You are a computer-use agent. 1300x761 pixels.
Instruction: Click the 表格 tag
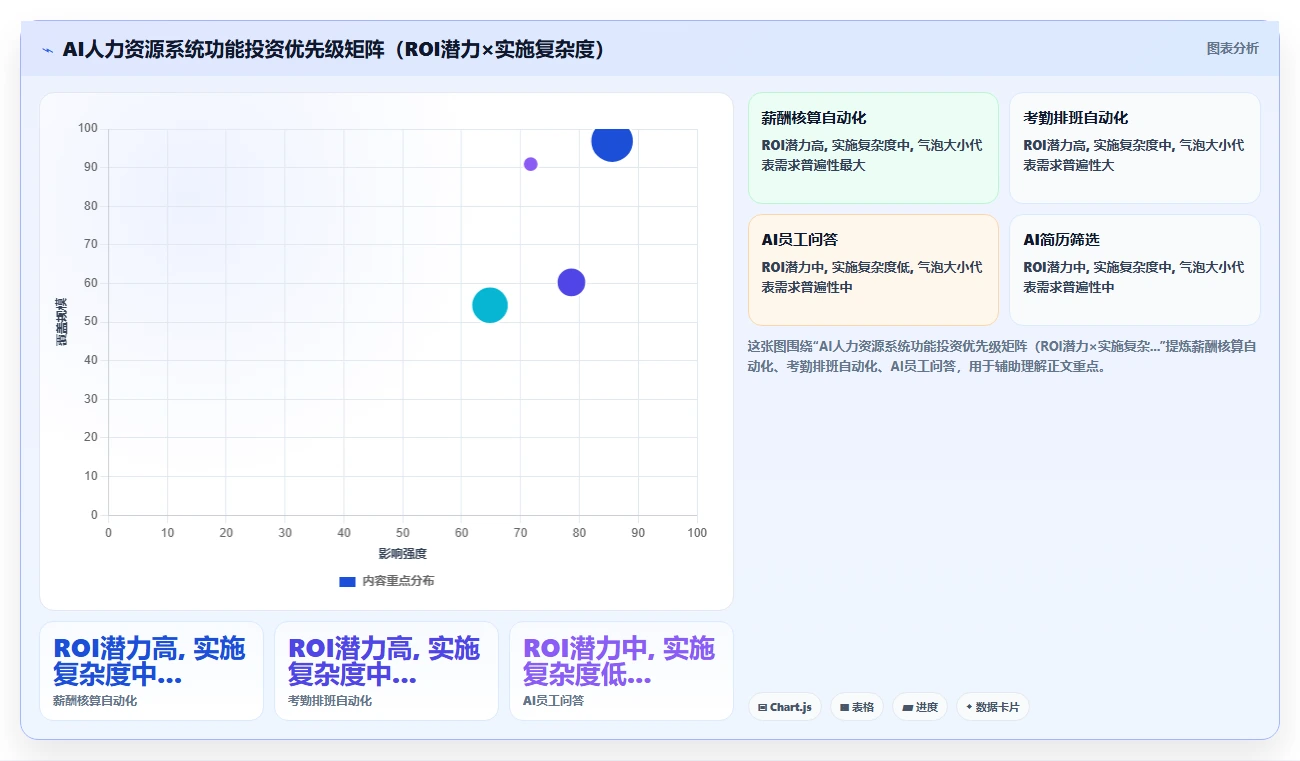tap(857, 707)
